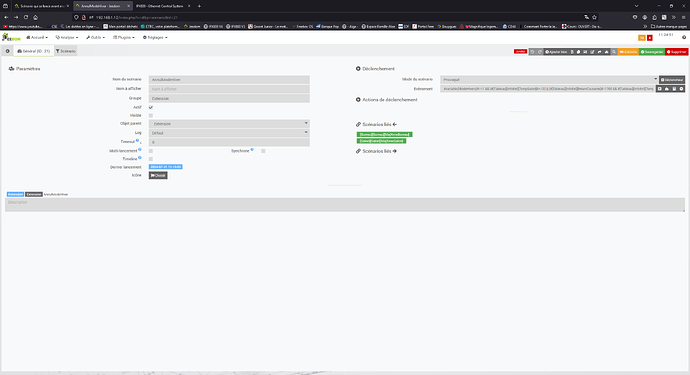Click the help icon near the clock
Viewport: 690px width, 375px height.
684,37
